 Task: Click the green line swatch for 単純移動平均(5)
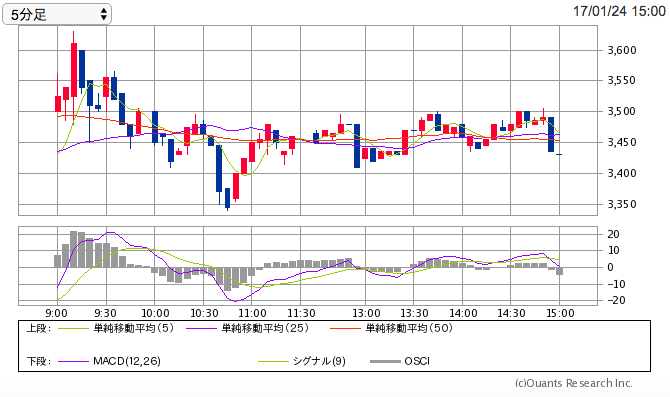pyautogui.click(x=73, y=329)
